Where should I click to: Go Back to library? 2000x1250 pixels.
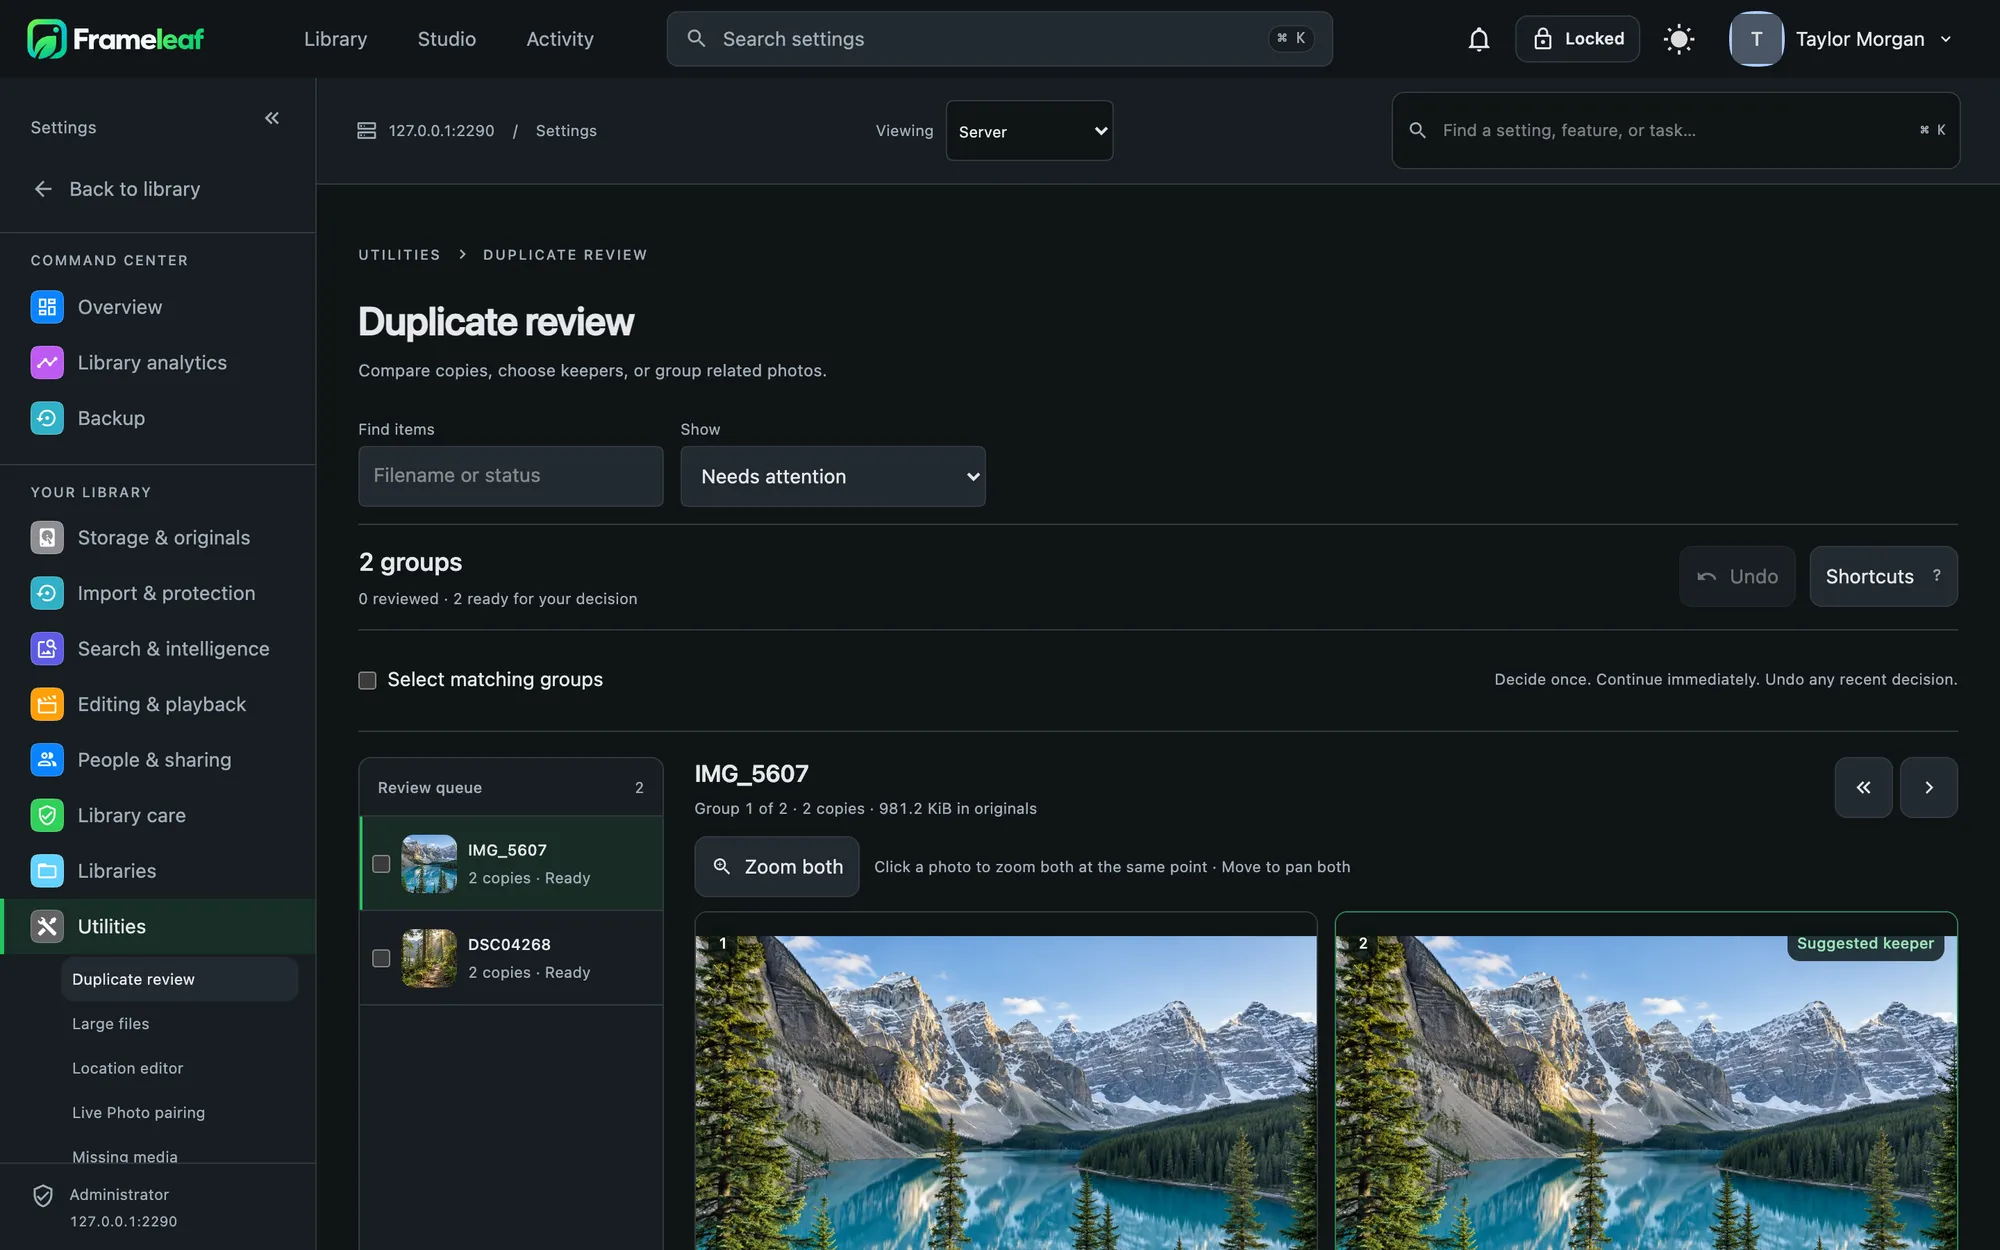click(116, 189)
